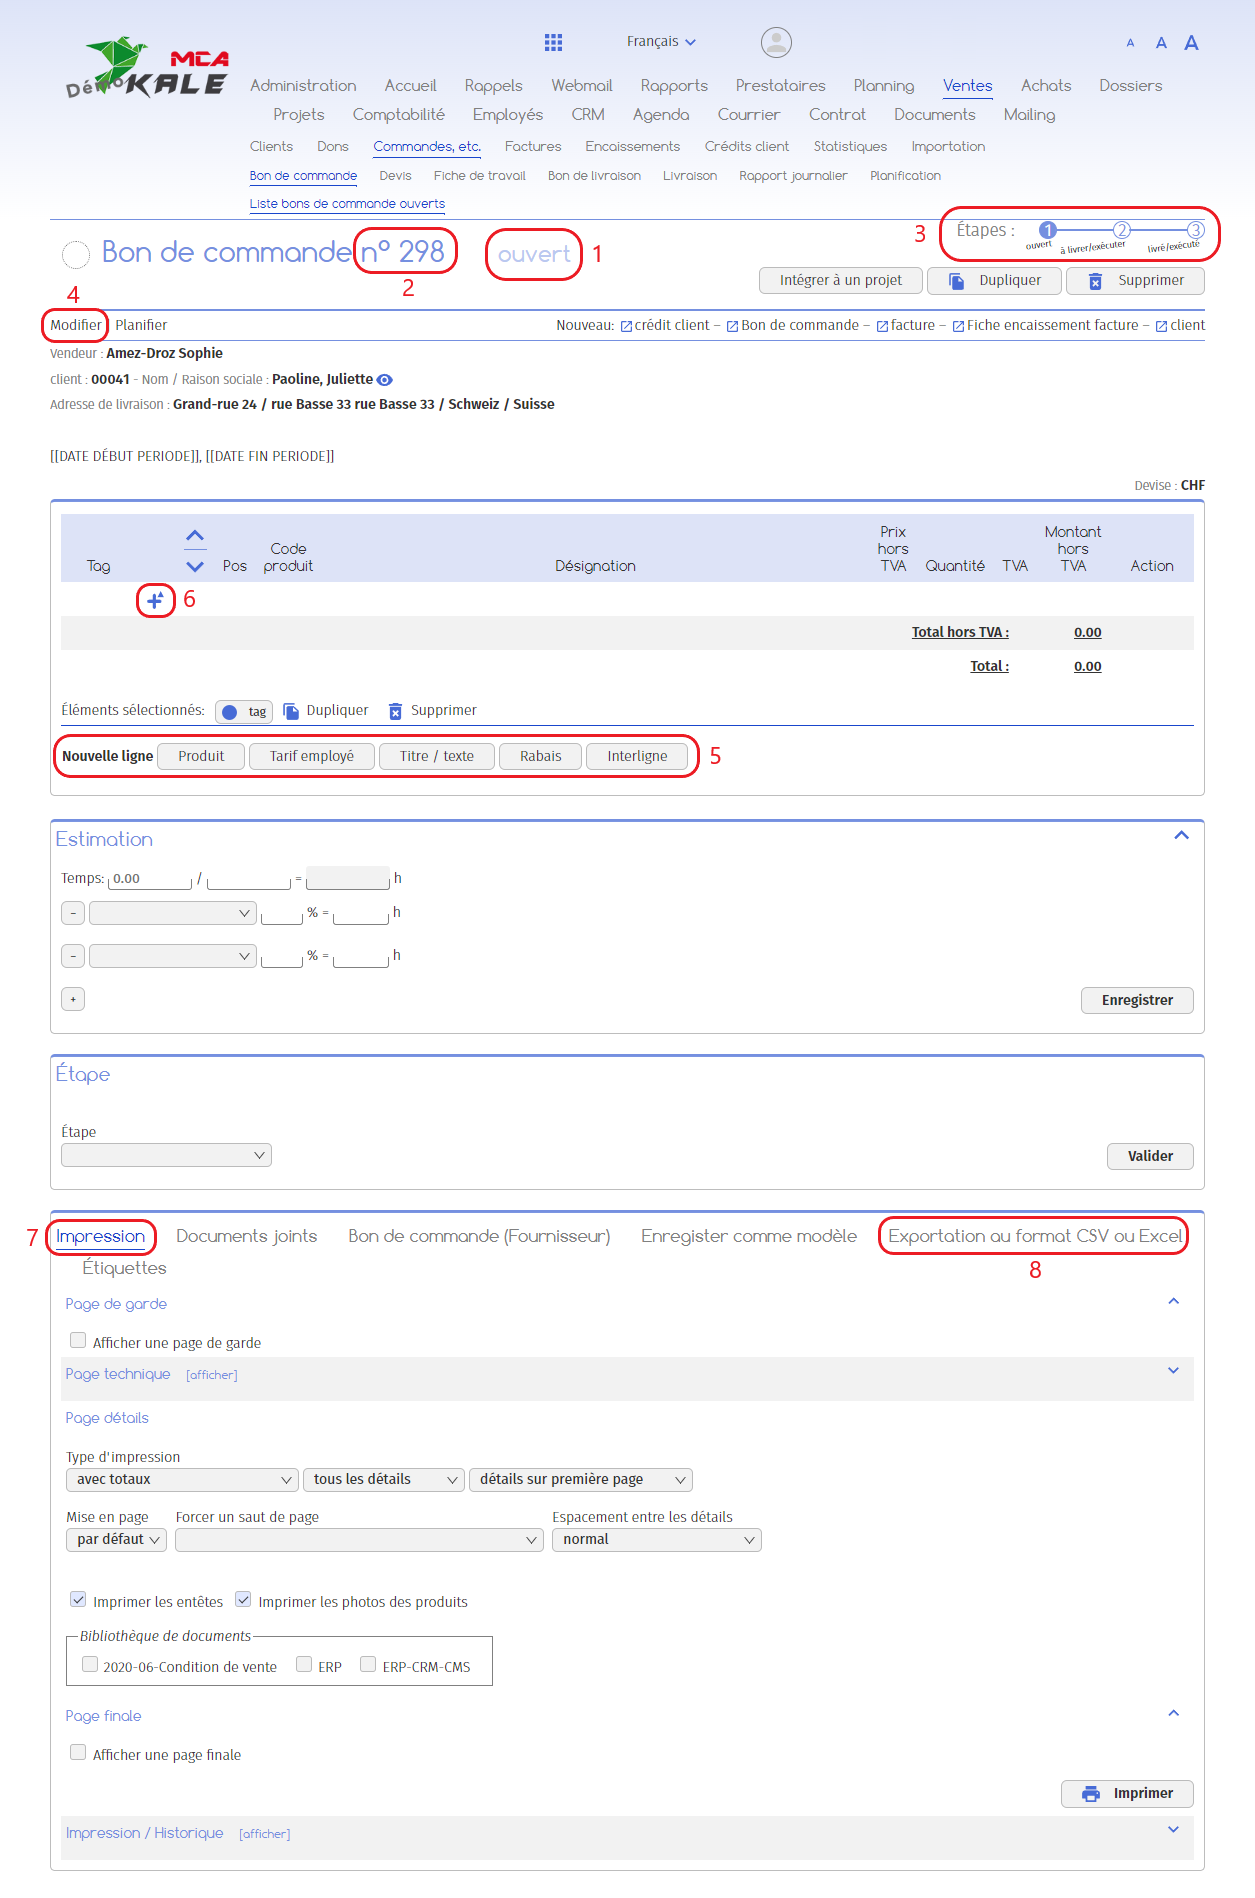Screen dimensions: 1255x1898
Task: Open the Factures submenu
Action: 533,147
